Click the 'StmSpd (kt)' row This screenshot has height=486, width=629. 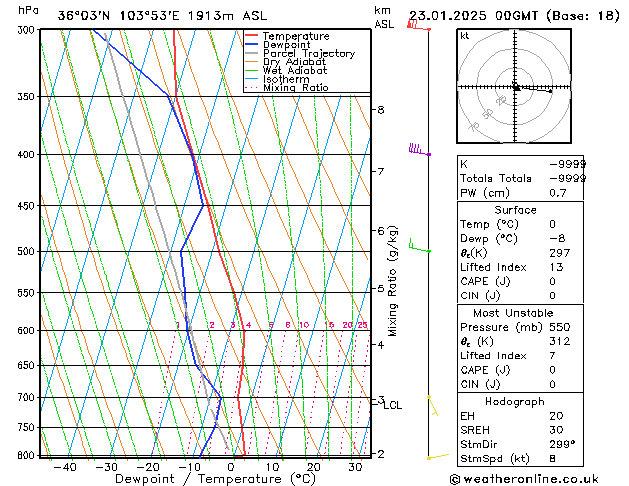click(x=520, y=459)
